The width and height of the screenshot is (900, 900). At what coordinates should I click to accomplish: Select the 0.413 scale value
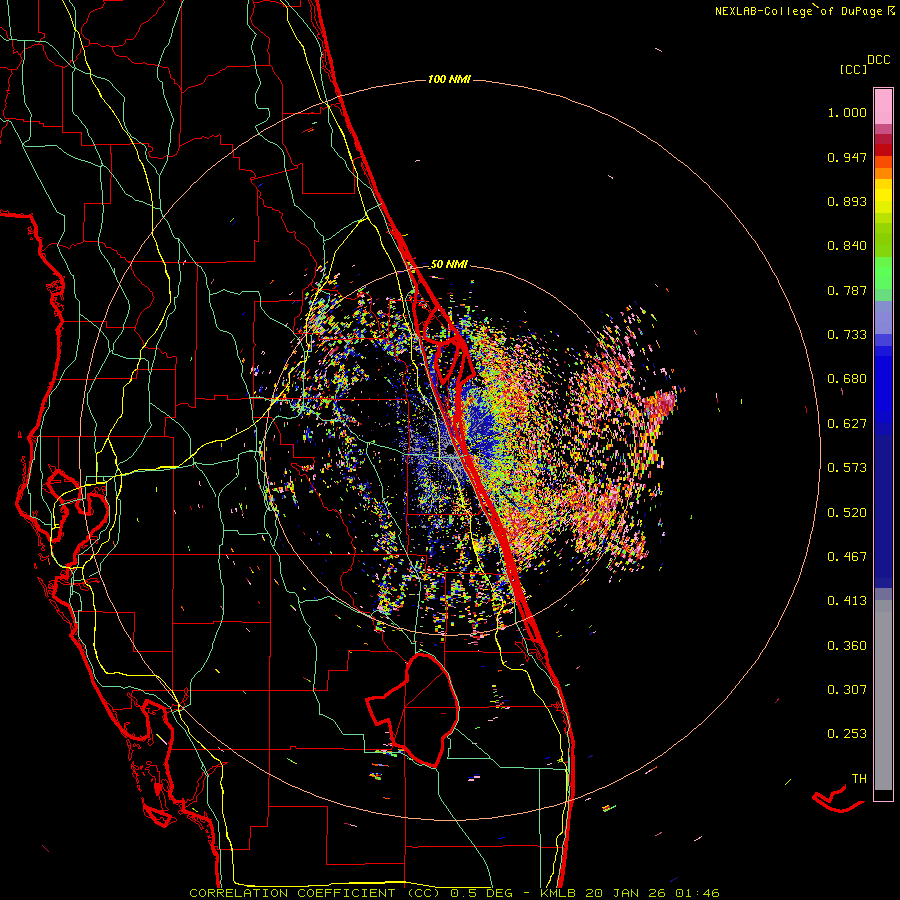847,601
